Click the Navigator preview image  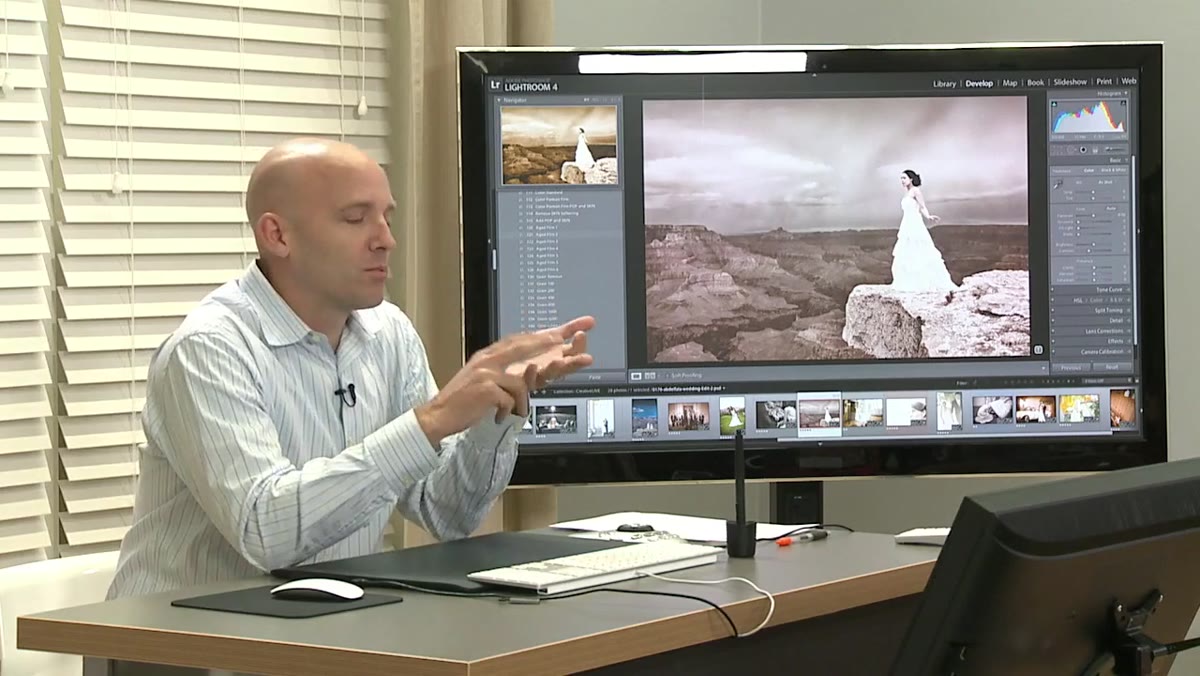tap(559, 145)
